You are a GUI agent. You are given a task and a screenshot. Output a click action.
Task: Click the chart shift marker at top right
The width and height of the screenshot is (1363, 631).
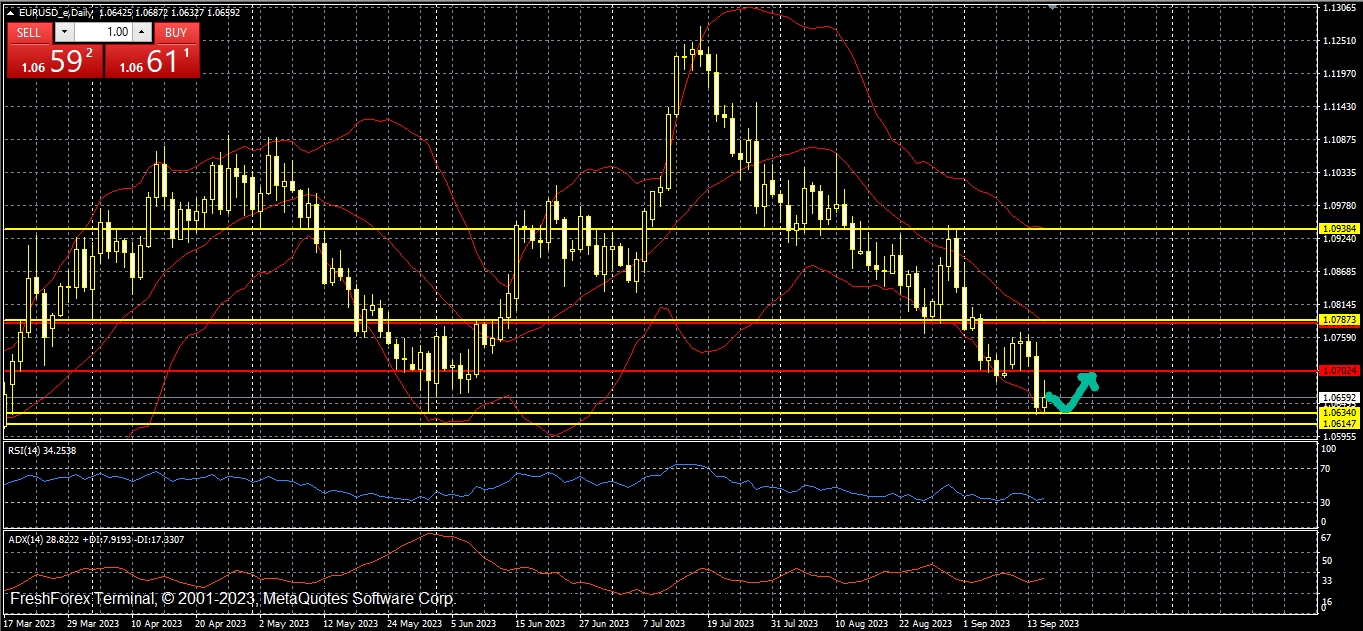click(1051, 6)
